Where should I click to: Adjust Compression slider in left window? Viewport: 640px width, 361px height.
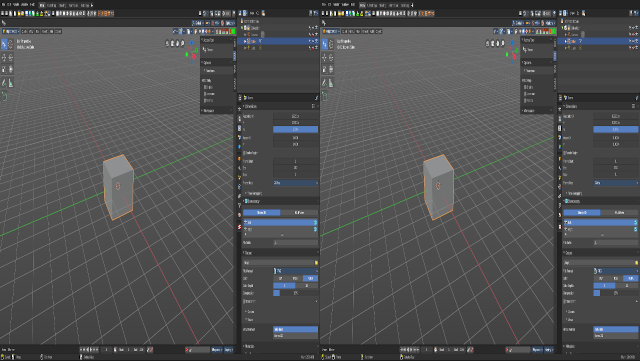[x=296, y=293]
